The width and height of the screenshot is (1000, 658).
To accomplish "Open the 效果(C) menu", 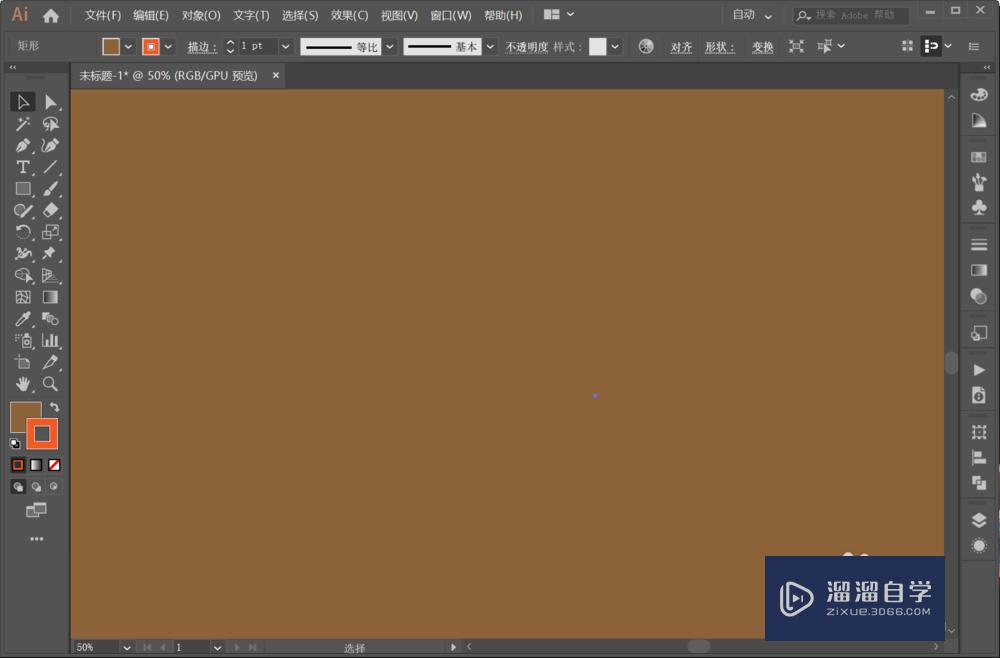I will [x=349, y=15].
